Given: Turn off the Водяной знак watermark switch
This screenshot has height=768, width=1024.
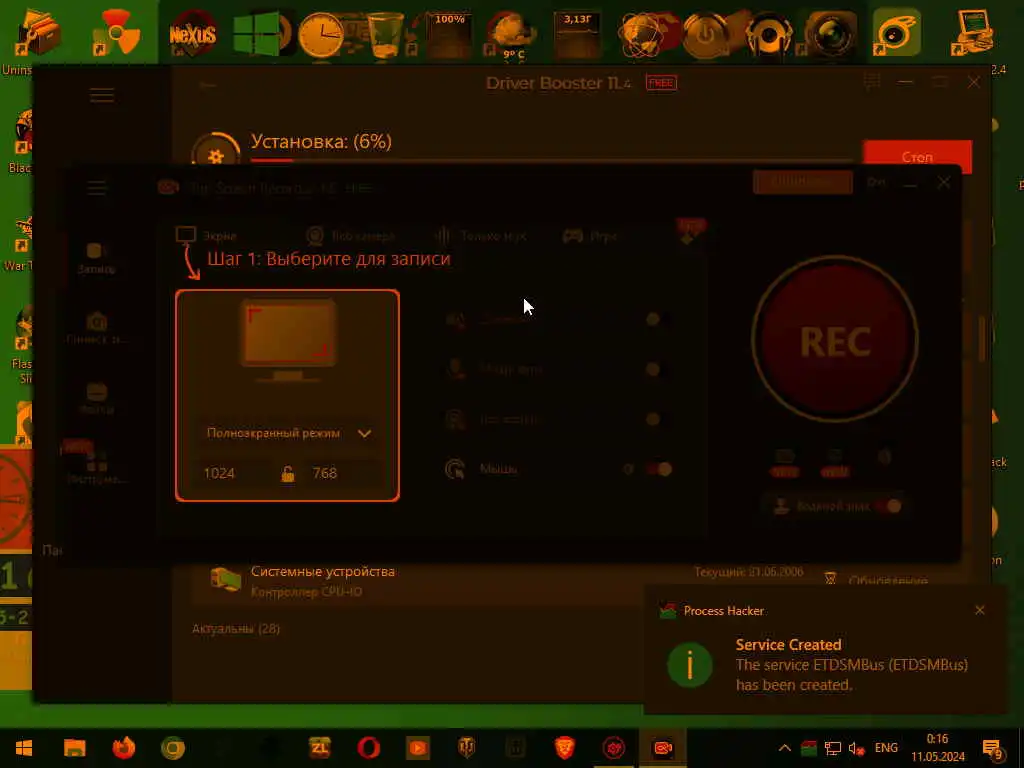Looking at the screenshot, I should click(888, 505).
